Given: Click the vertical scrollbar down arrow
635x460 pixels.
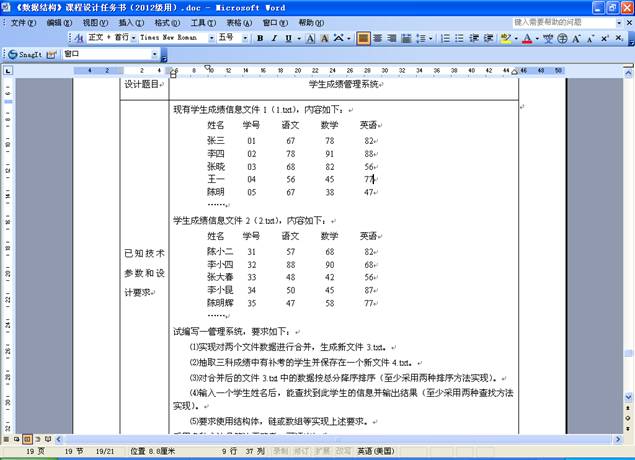Looking at the screenshot, I should pyautogui.click(x=628, y=397).
